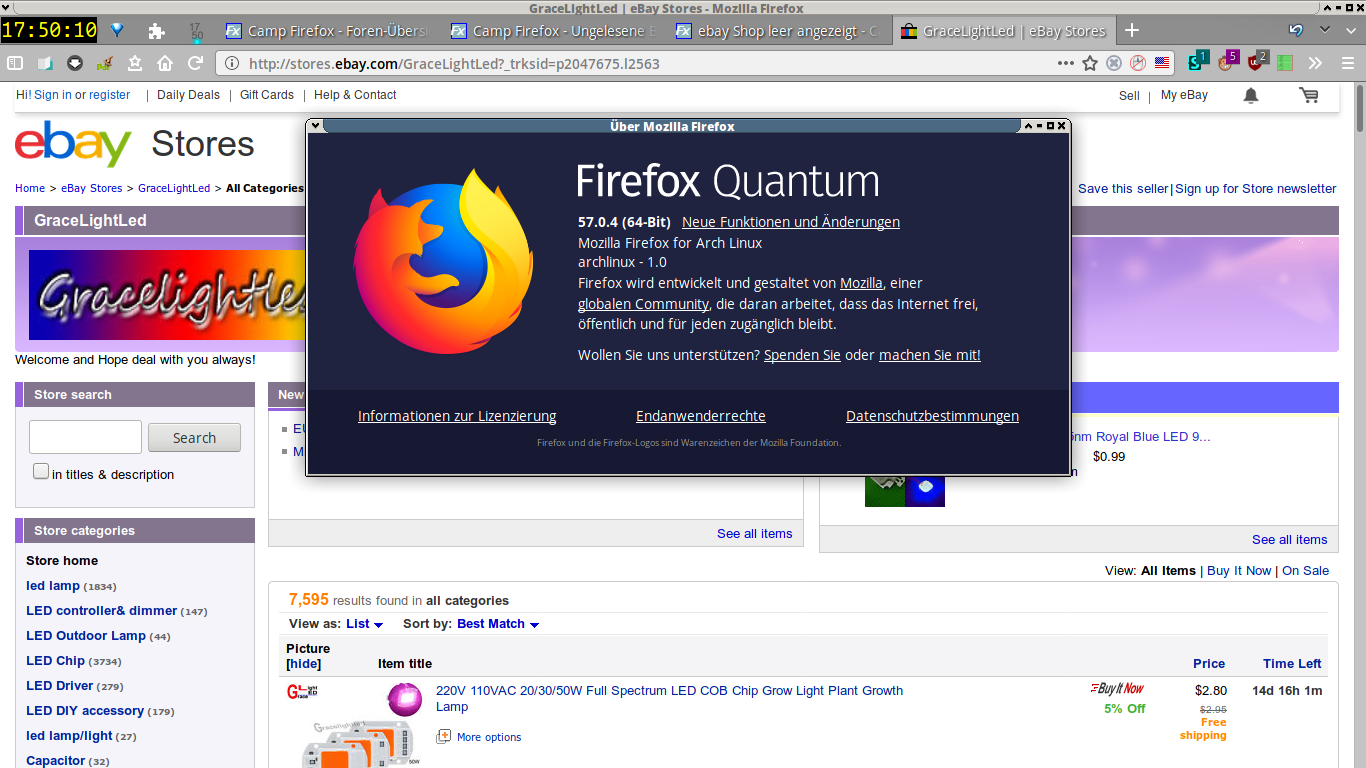Open a new tab with the plus button
The image size is (1366, 768).
[1132, 30]
